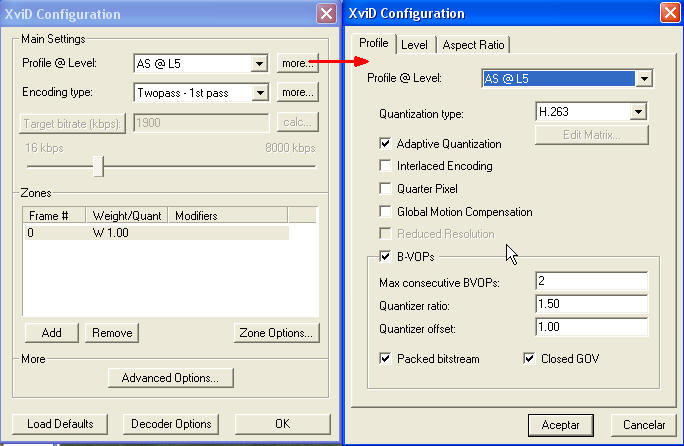The width and height of the screenshot is (684, 446).
Task: Toggle the B-VOPs checkbox
Action: (385, 256)
